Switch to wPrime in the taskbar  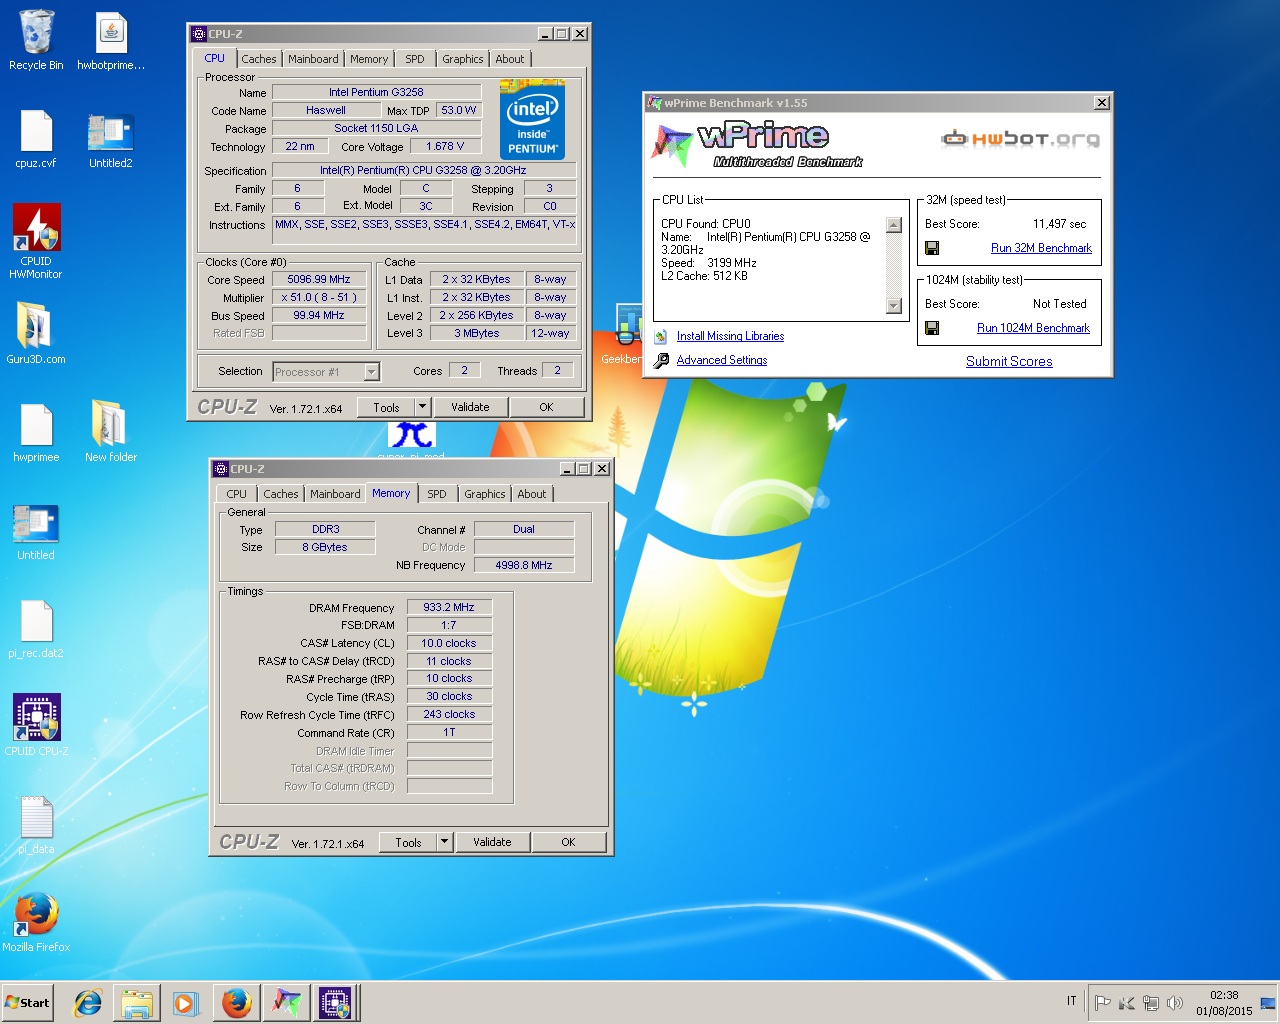(287, 1003)
